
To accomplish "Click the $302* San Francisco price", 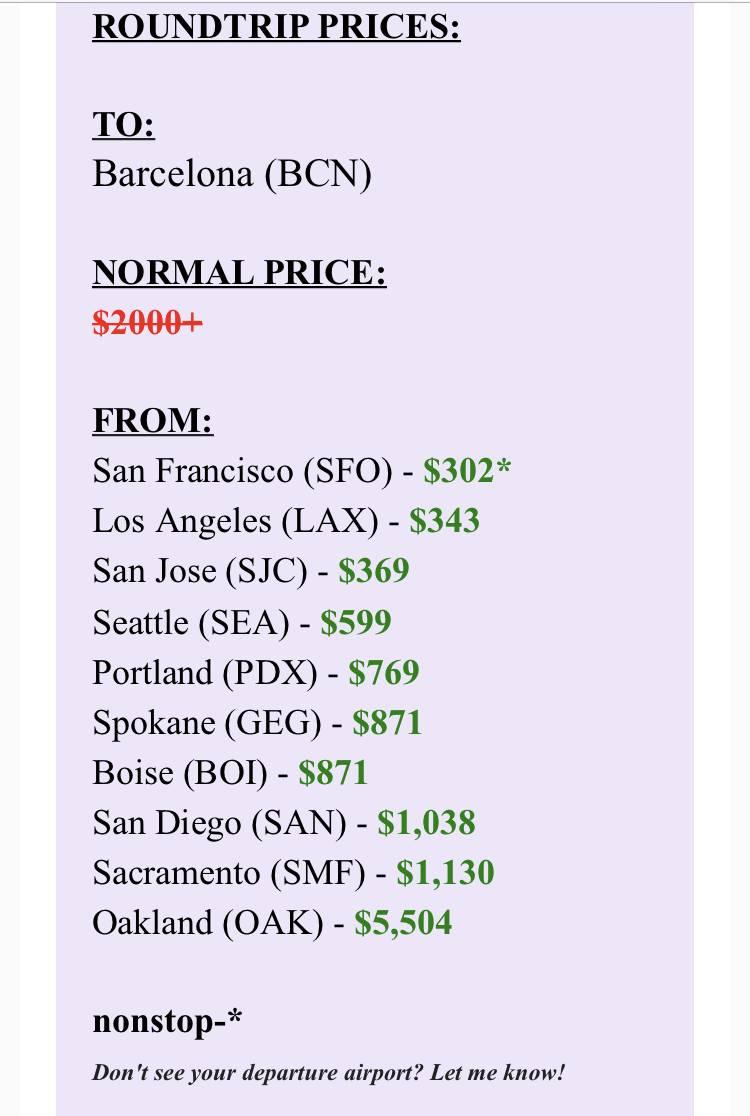I will click(x=467, y=470).
